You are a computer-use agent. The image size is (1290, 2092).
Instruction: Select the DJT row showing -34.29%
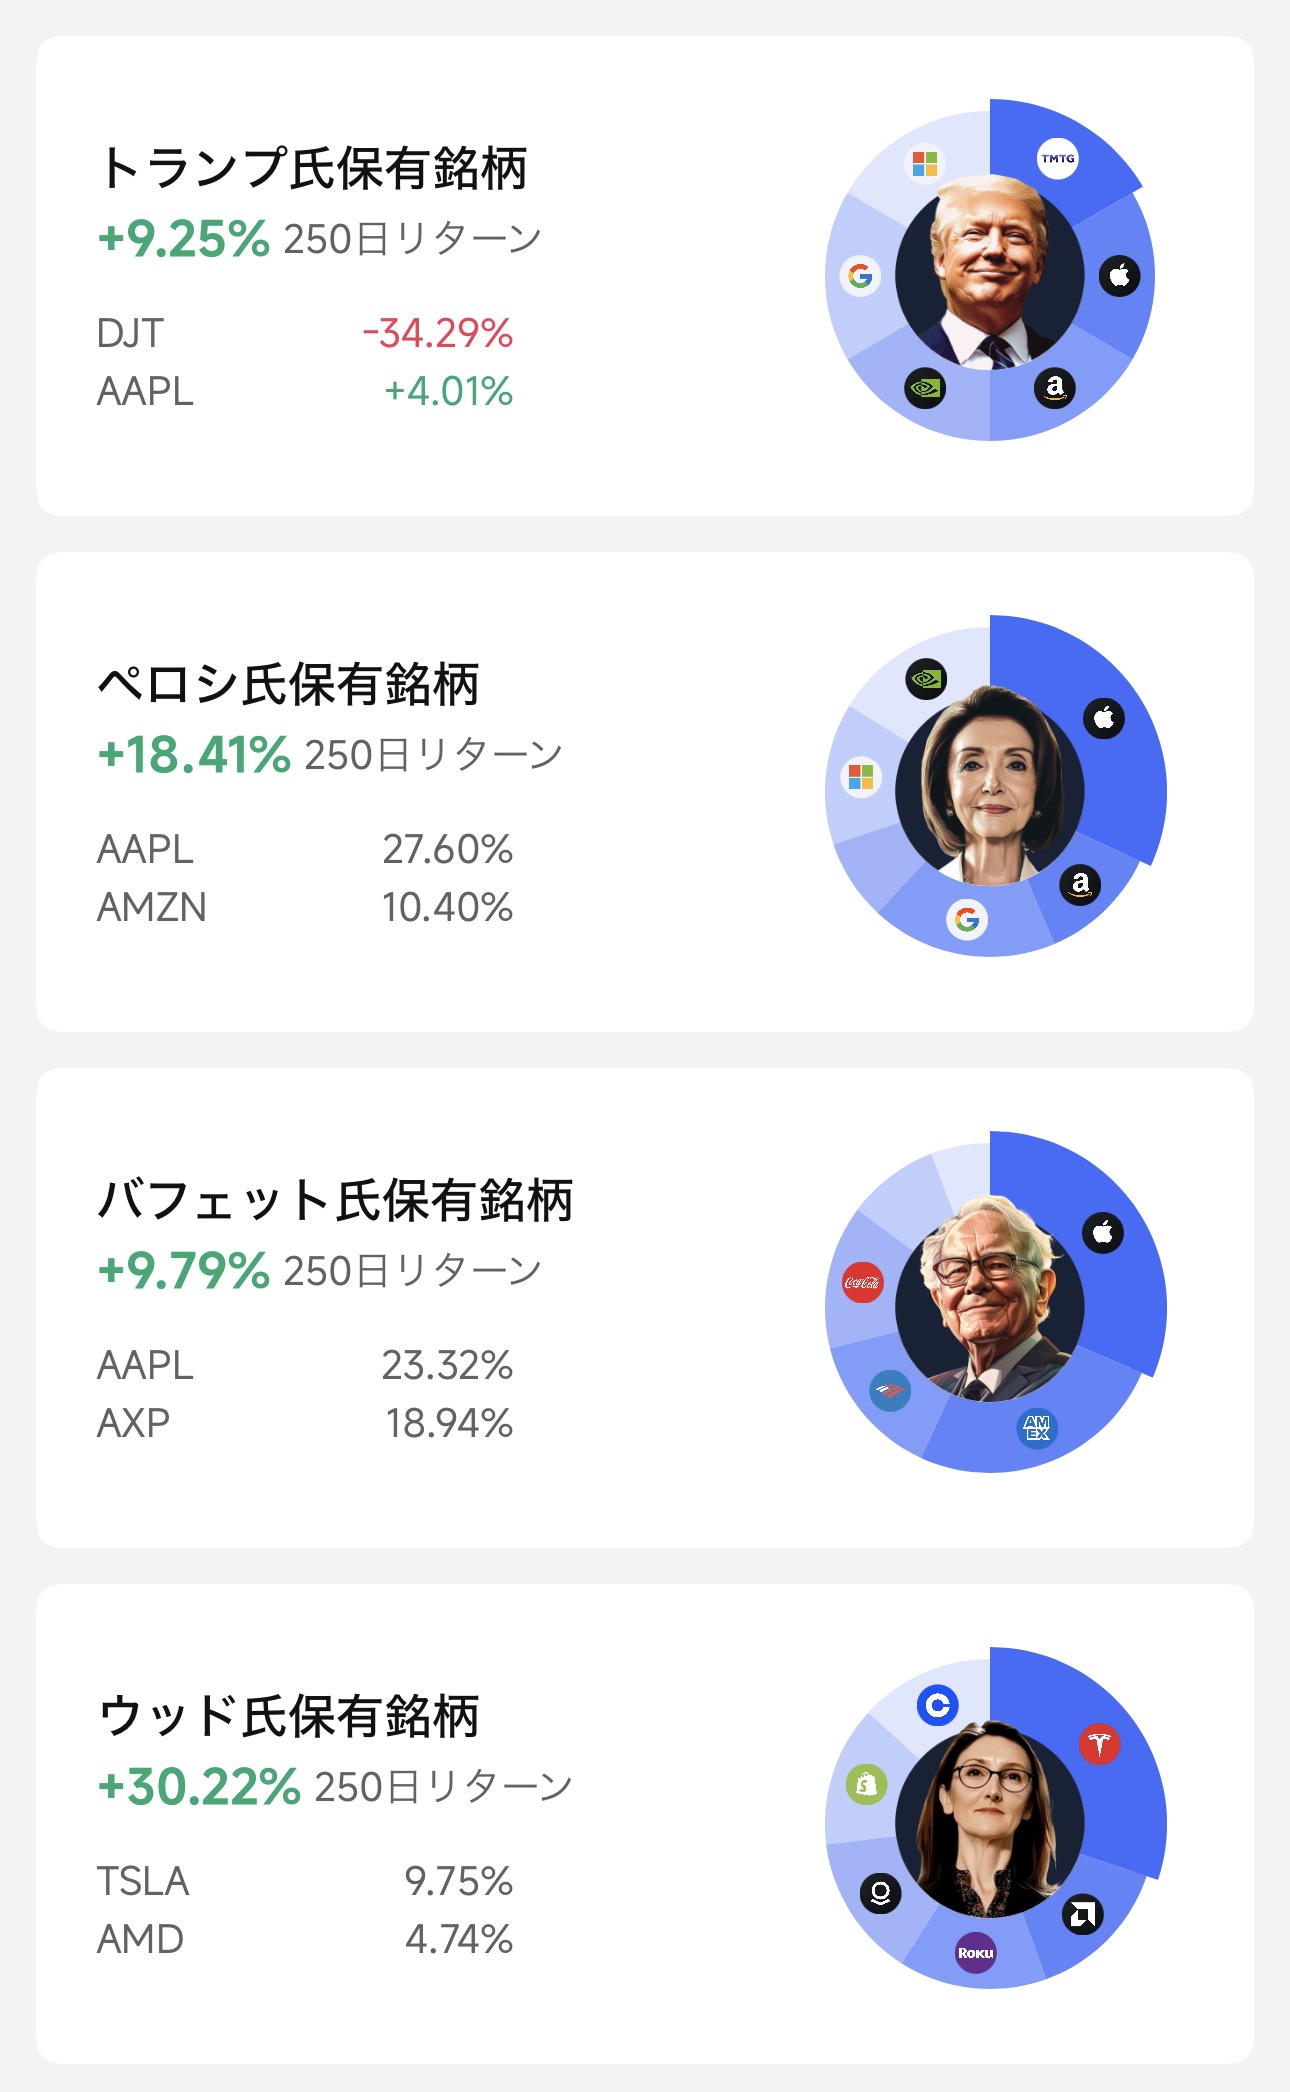point(304,333)
